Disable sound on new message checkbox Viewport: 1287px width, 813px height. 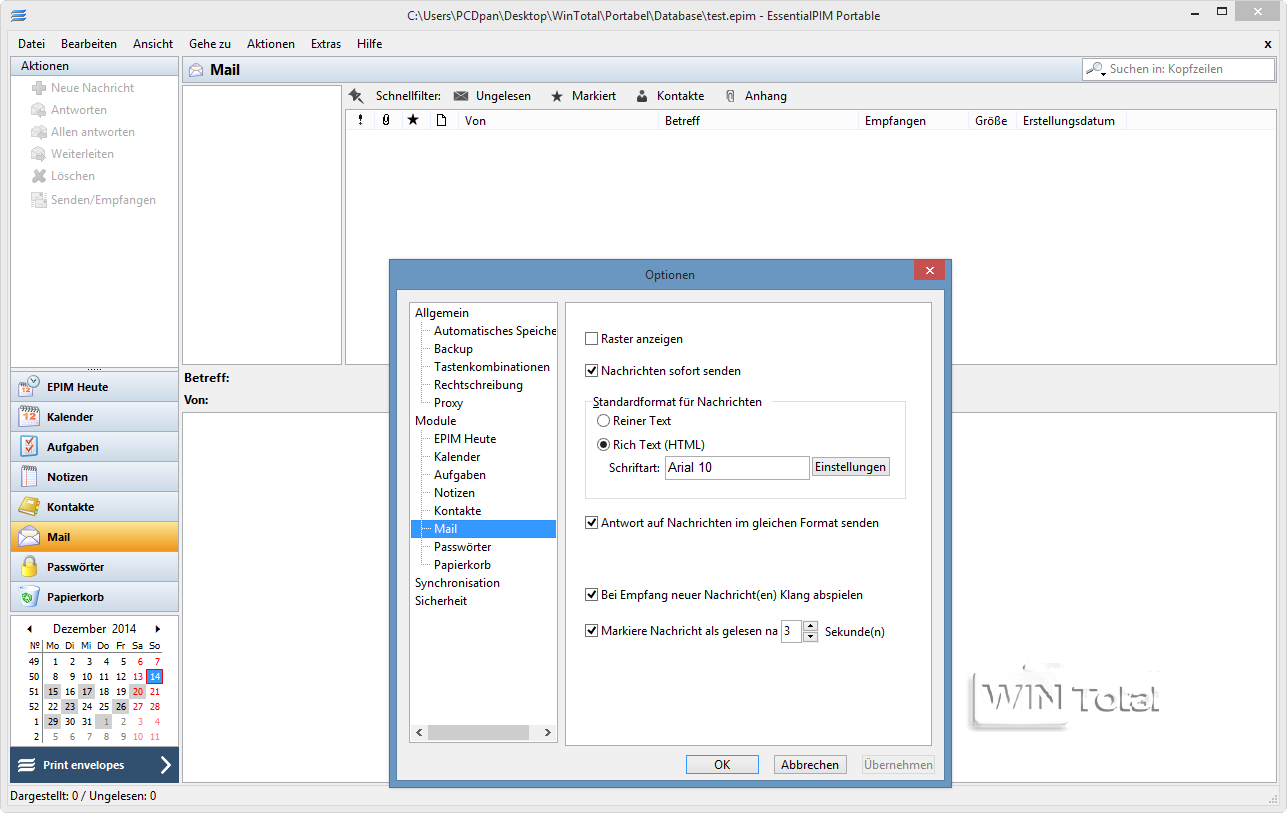(592, 595)
